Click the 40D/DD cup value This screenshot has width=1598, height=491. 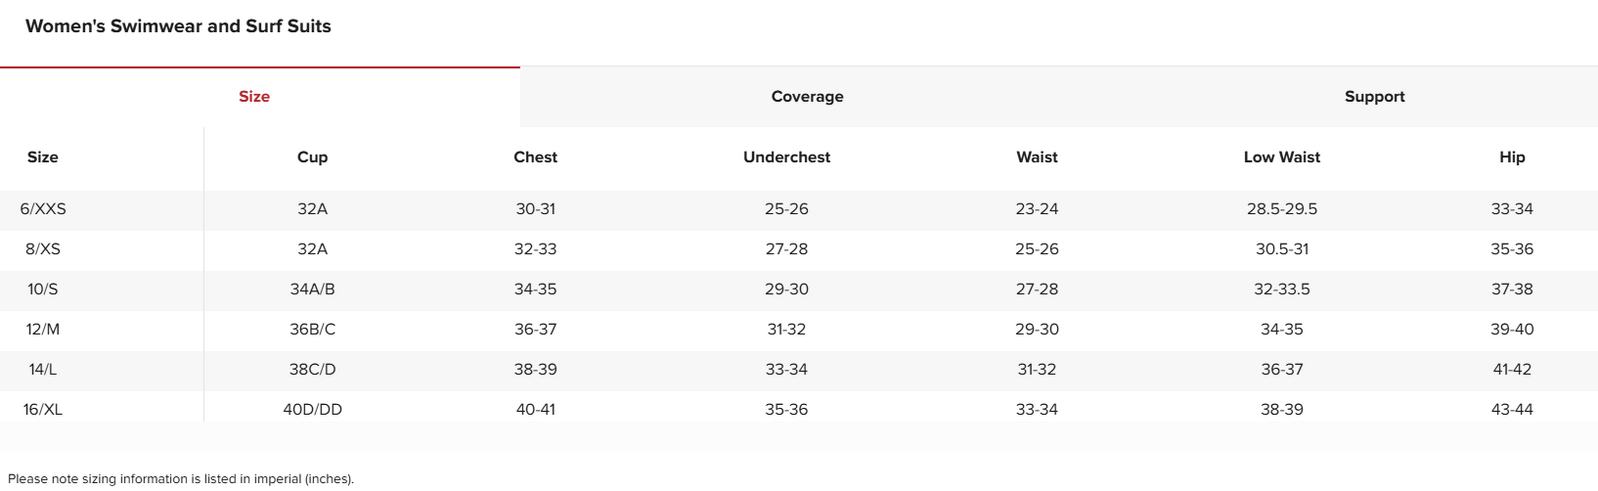click(x=312, y=409)
